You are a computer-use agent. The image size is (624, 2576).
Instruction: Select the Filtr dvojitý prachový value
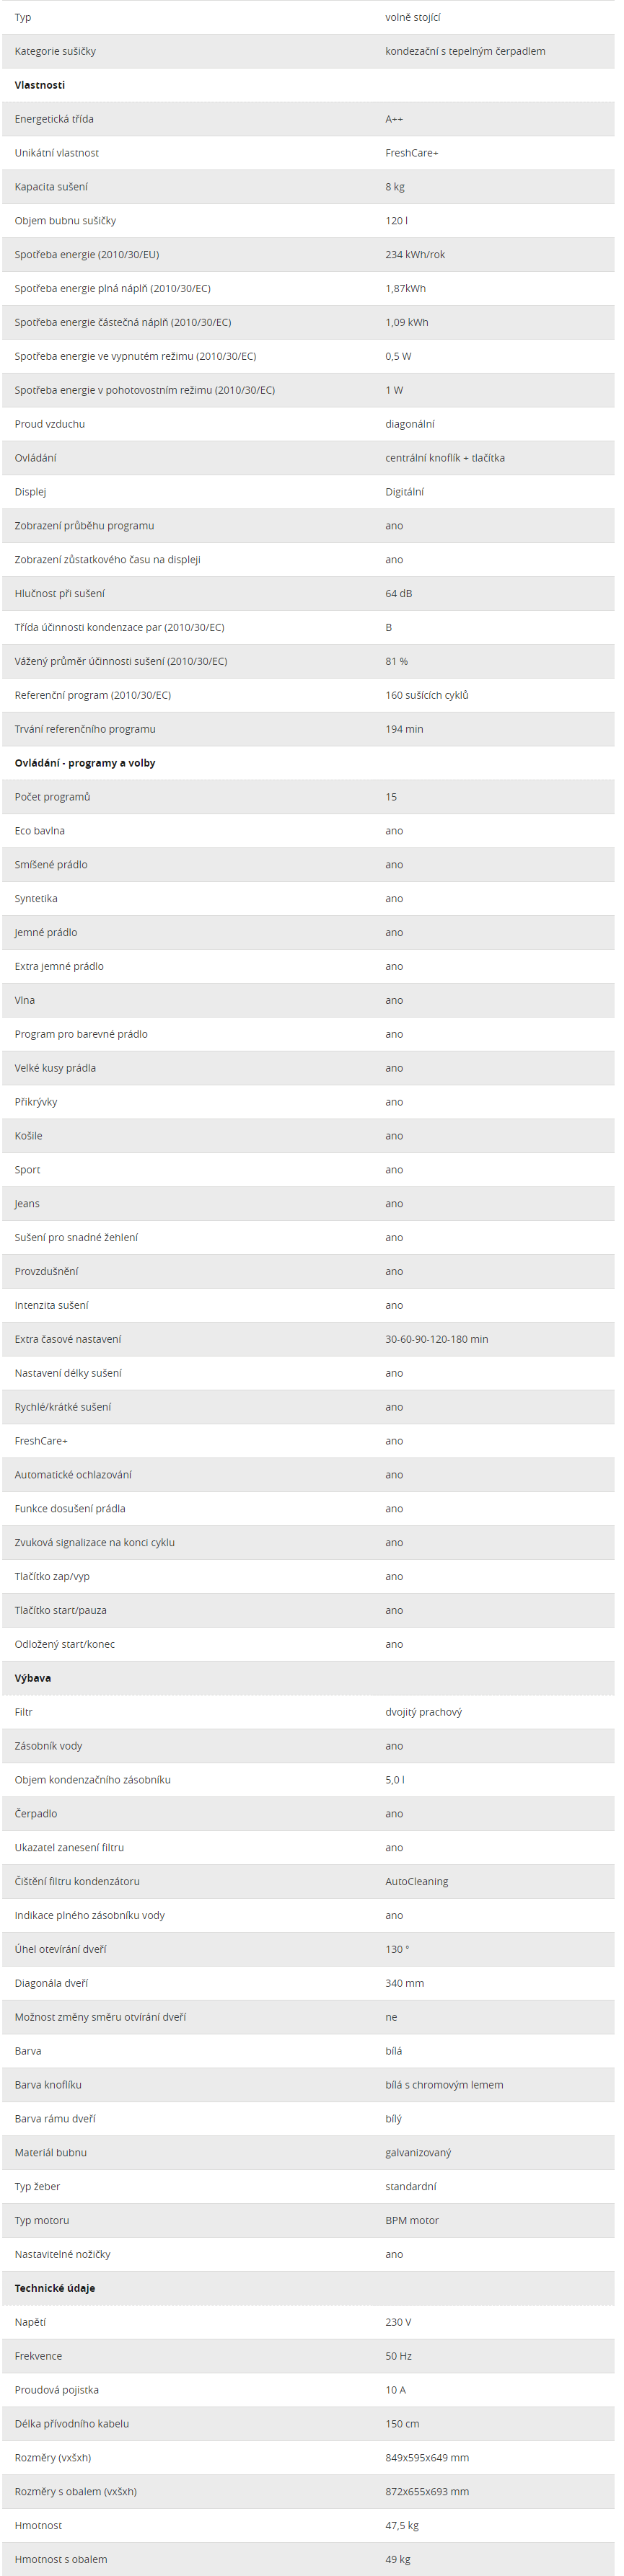coord(424,1712)
